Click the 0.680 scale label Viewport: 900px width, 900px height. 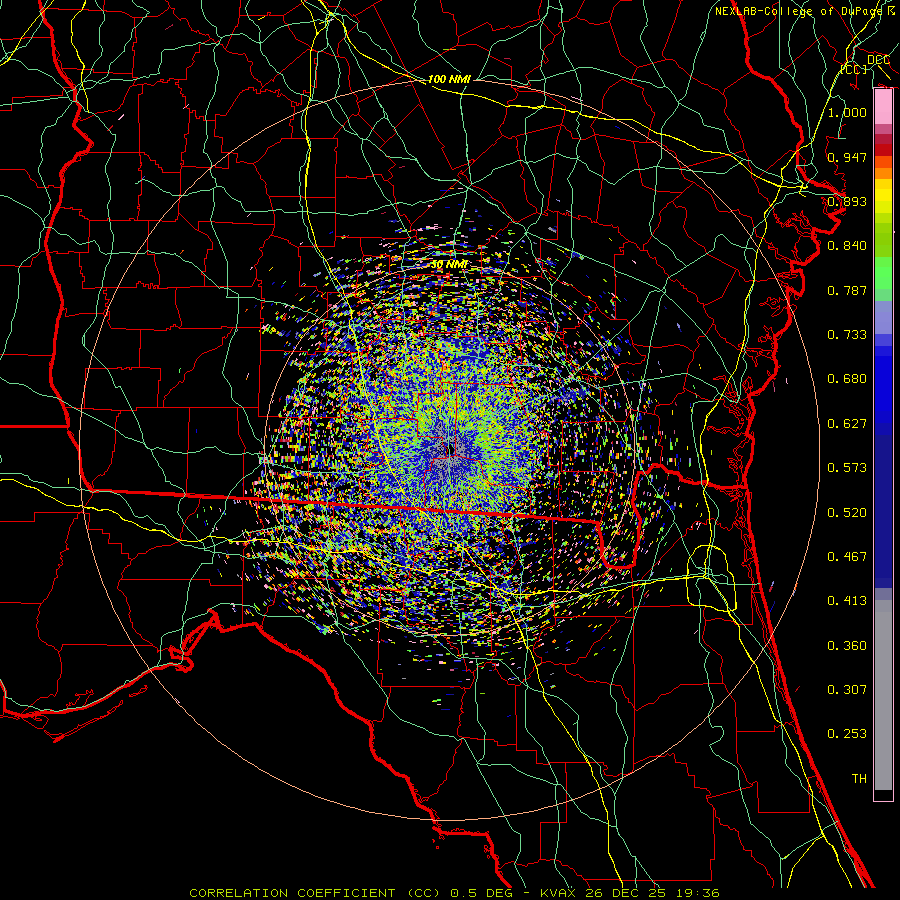(847, 379)
